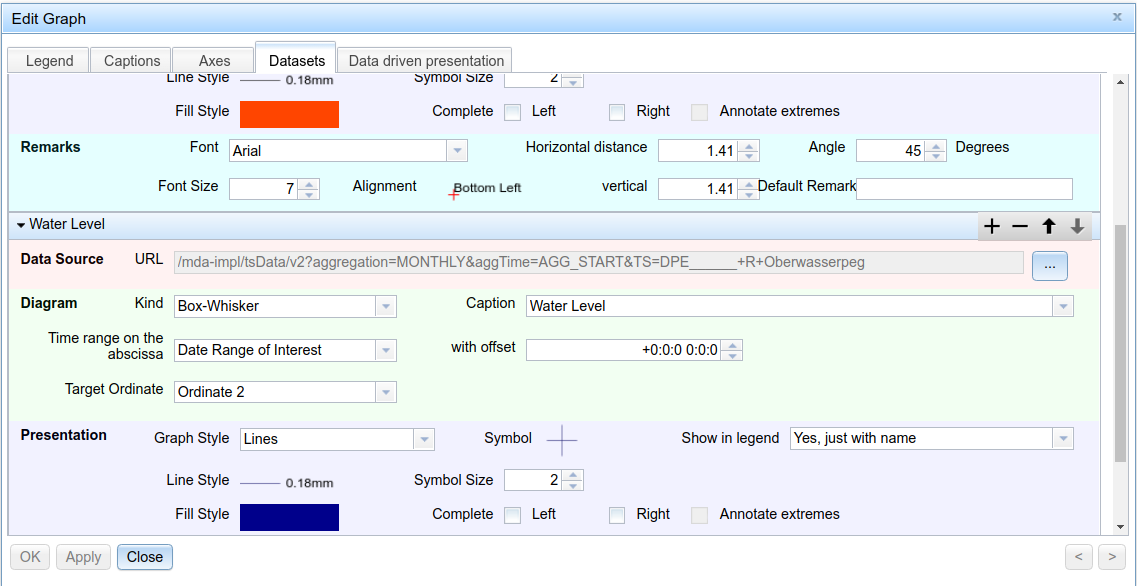The image size is (1137, 586).
Task: Move the Water Level dataset up
Action: point(1047,225)
